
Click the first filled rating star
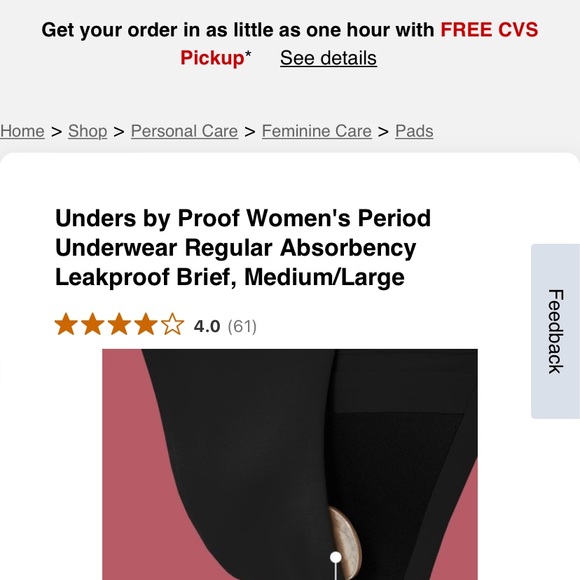click(x=66, y=324)
